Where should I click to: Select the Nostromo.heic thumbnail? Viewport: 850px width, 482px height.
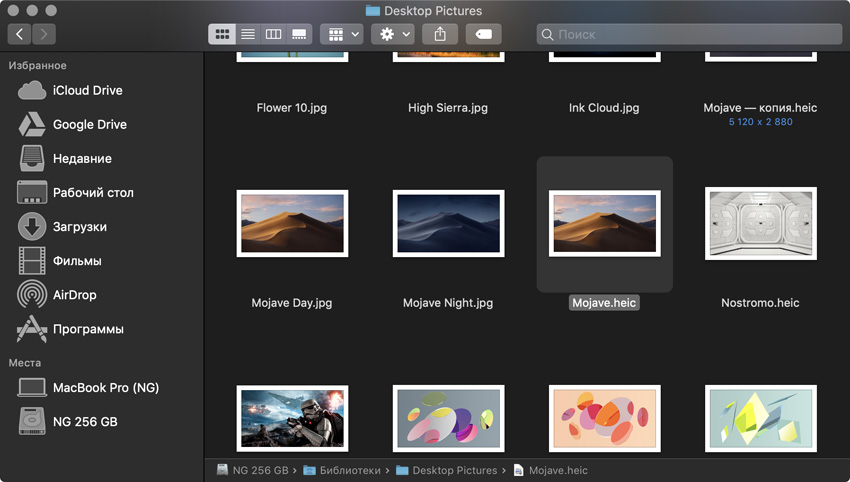point(760,223)
